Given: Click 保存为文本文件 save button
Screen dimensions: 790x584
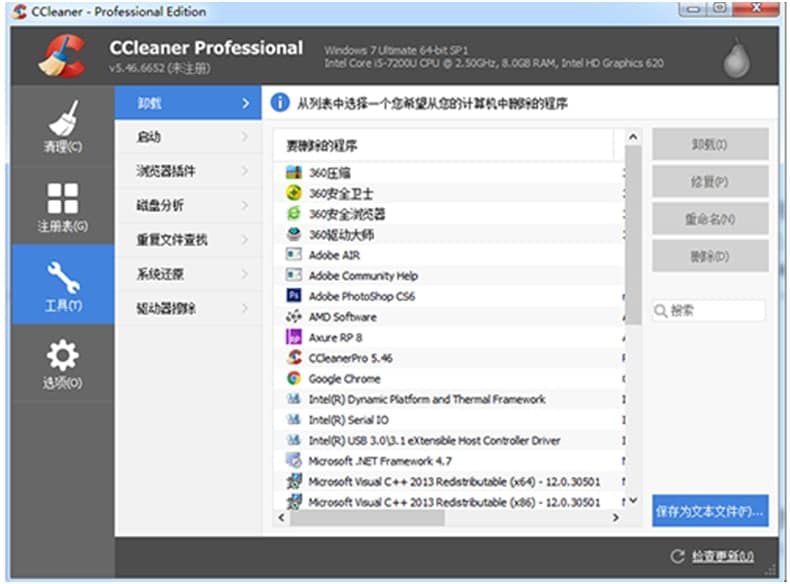Looking at the screenshot, I should [710, 511].
